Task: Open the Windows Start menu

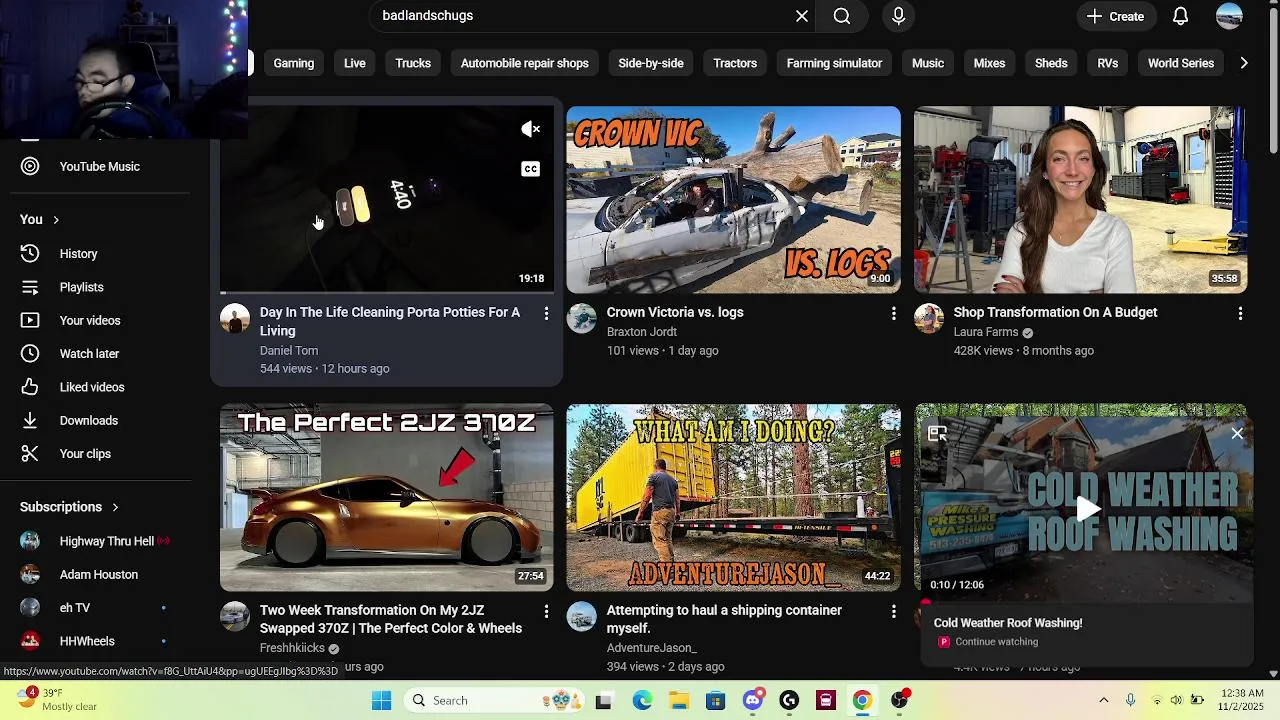Action: (x=381, y=701)
